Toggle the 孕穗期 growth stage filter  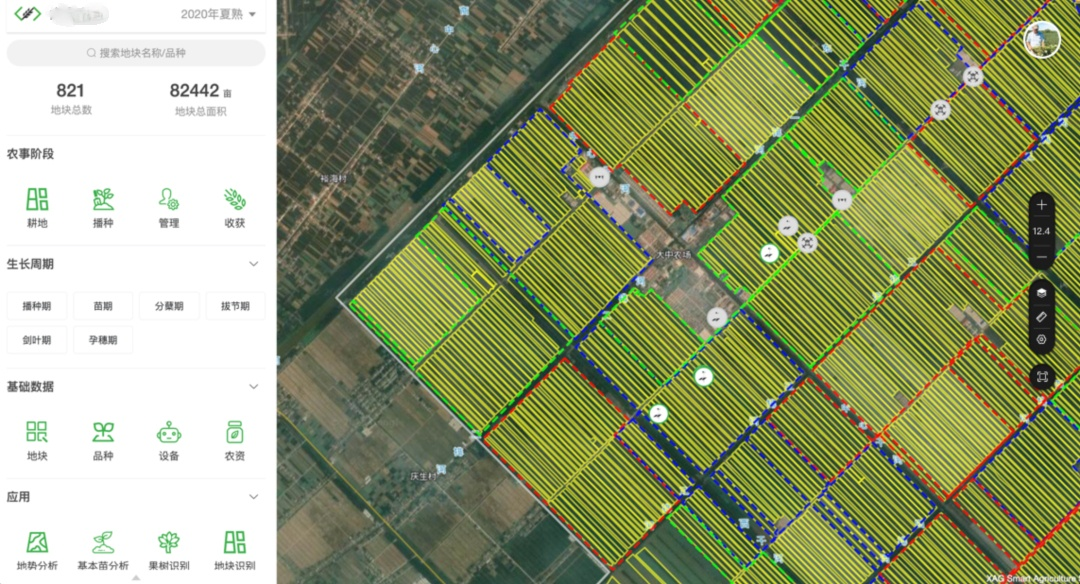(103, 340)
